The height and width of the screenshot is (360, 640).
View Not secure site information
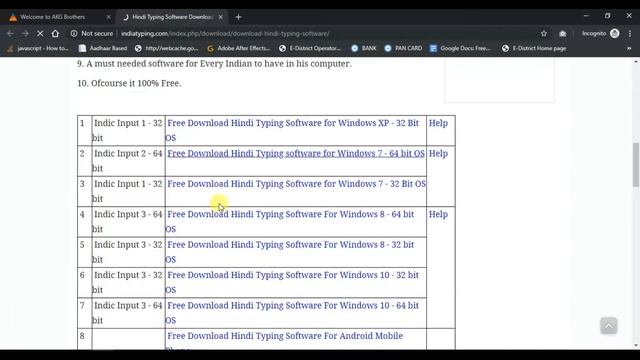(92, 33)
